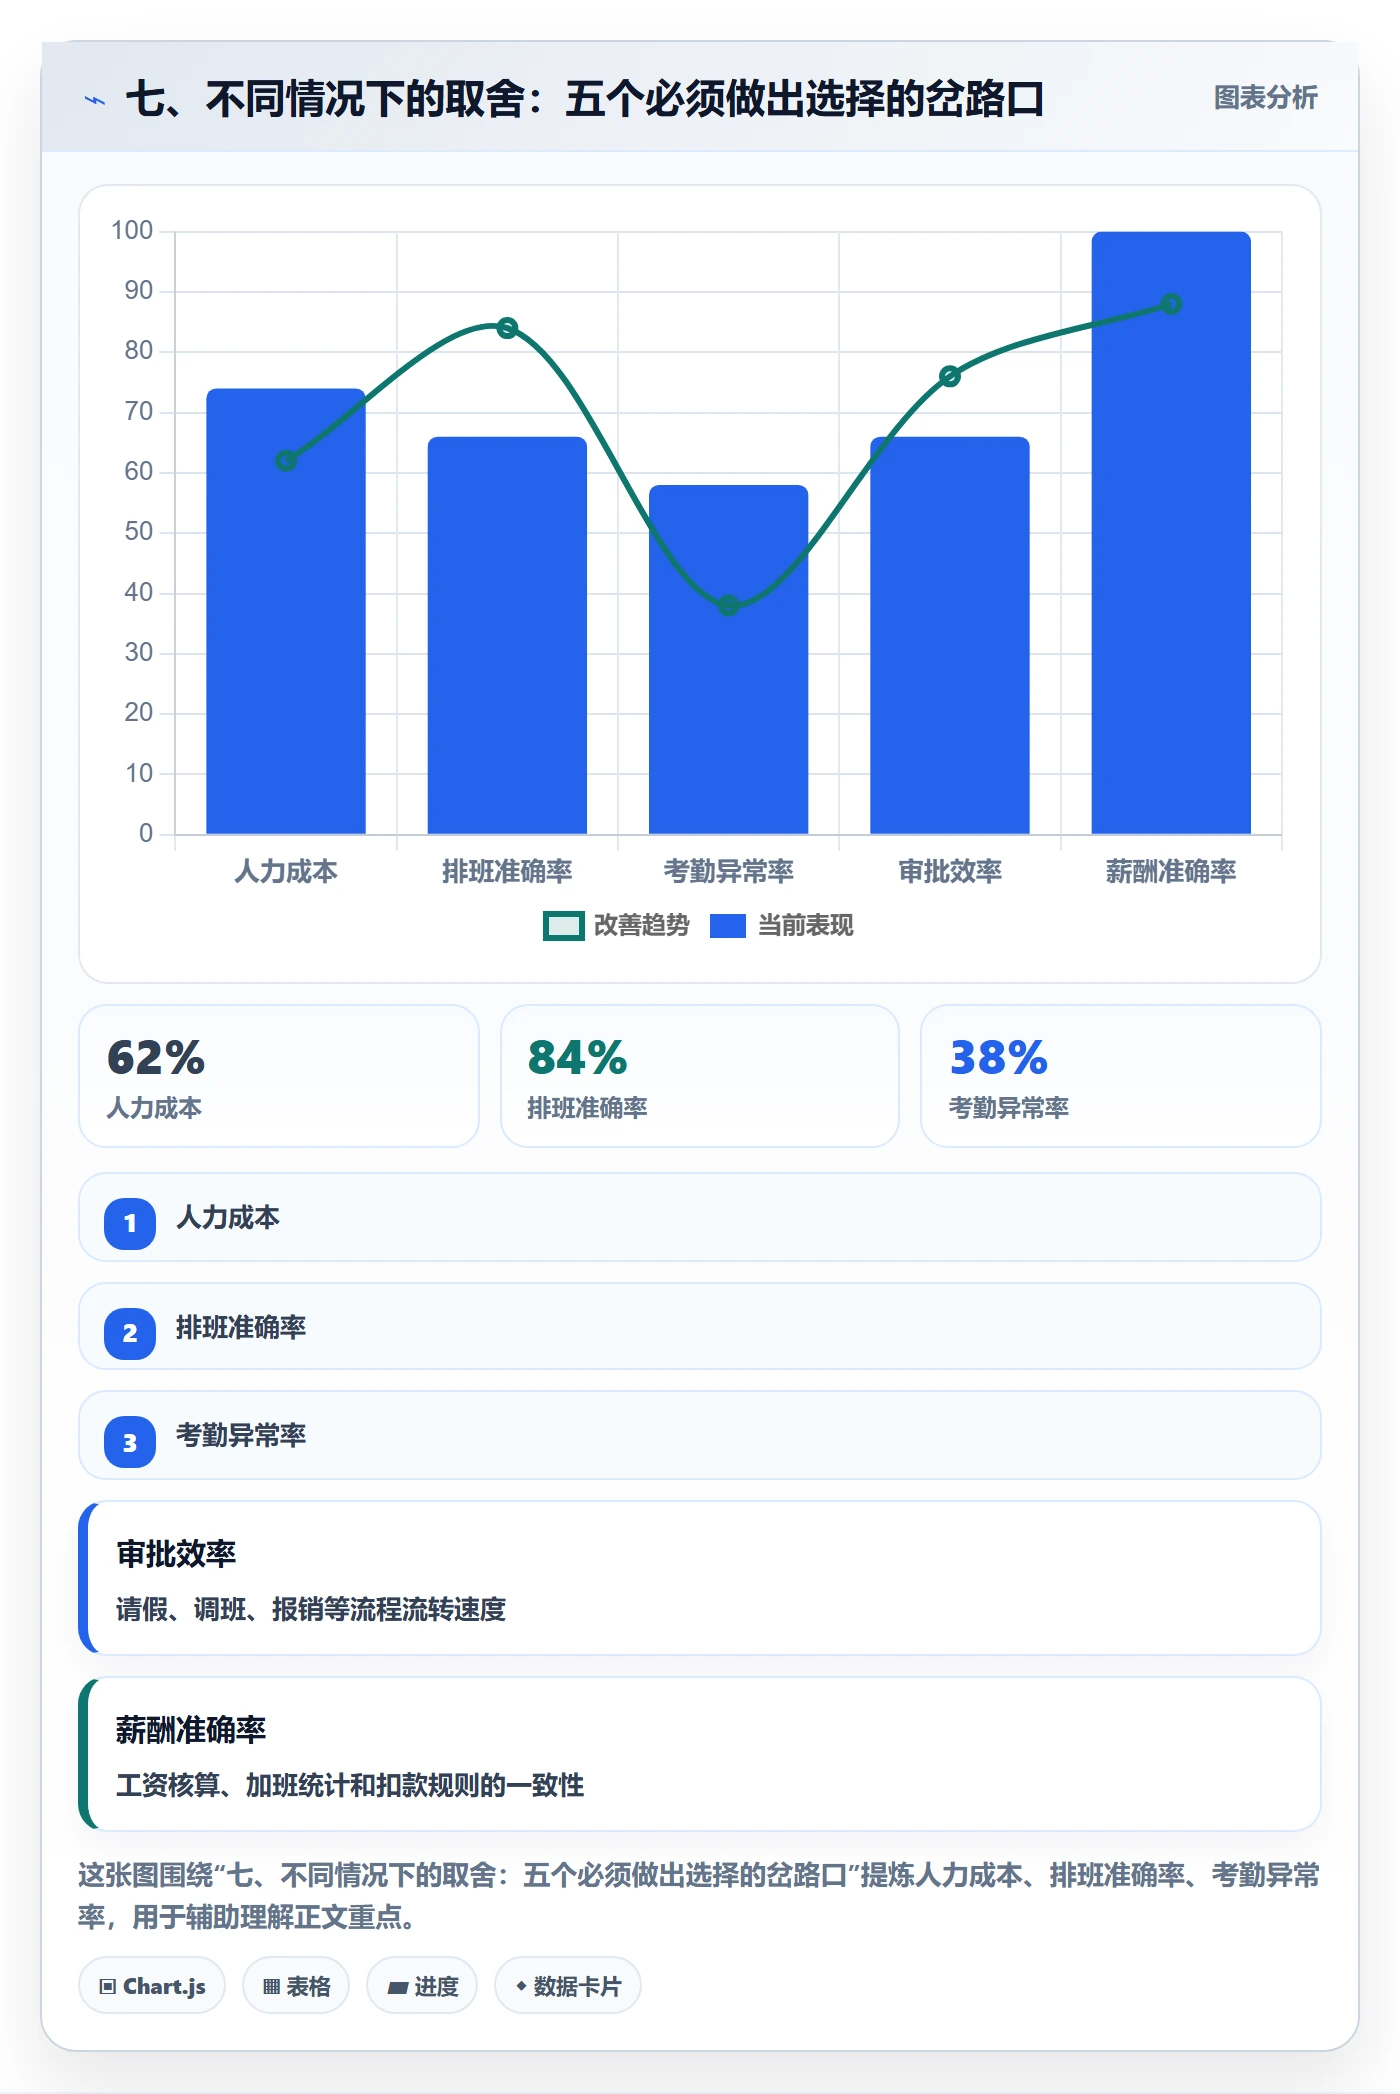Click the 进度 tag

(422, 1986)
